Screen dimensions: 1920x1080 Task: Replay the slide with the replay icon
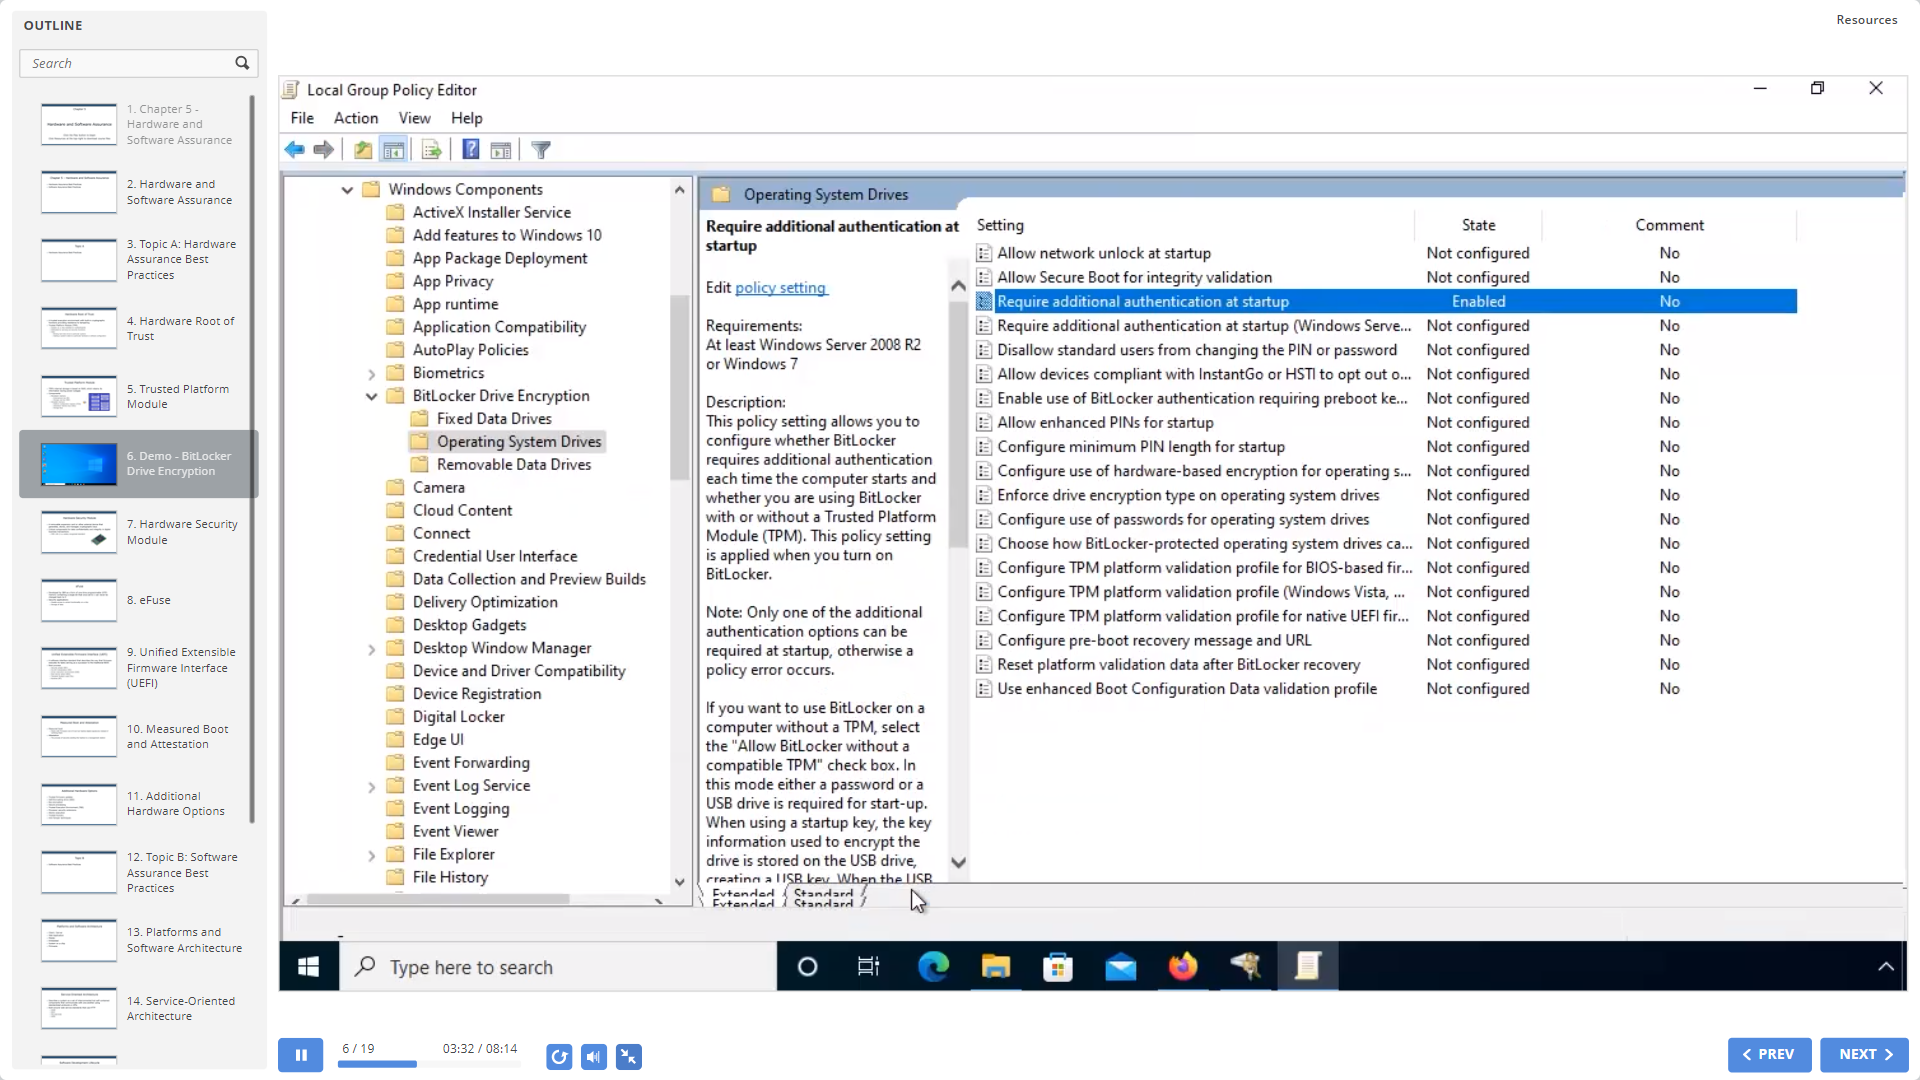[x=559, y=1056]
